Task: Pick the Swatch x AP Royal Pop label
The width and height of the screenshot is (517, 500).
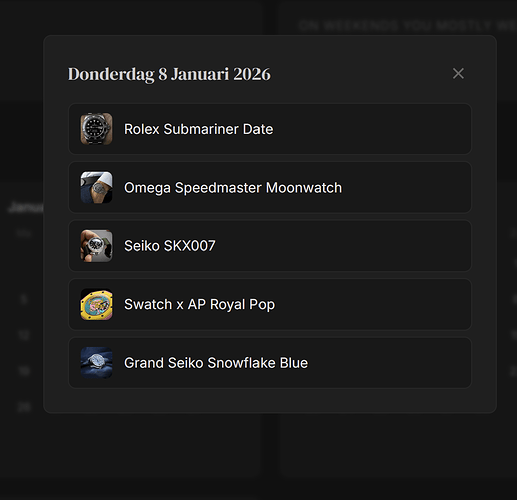Action: coord(199,304)
